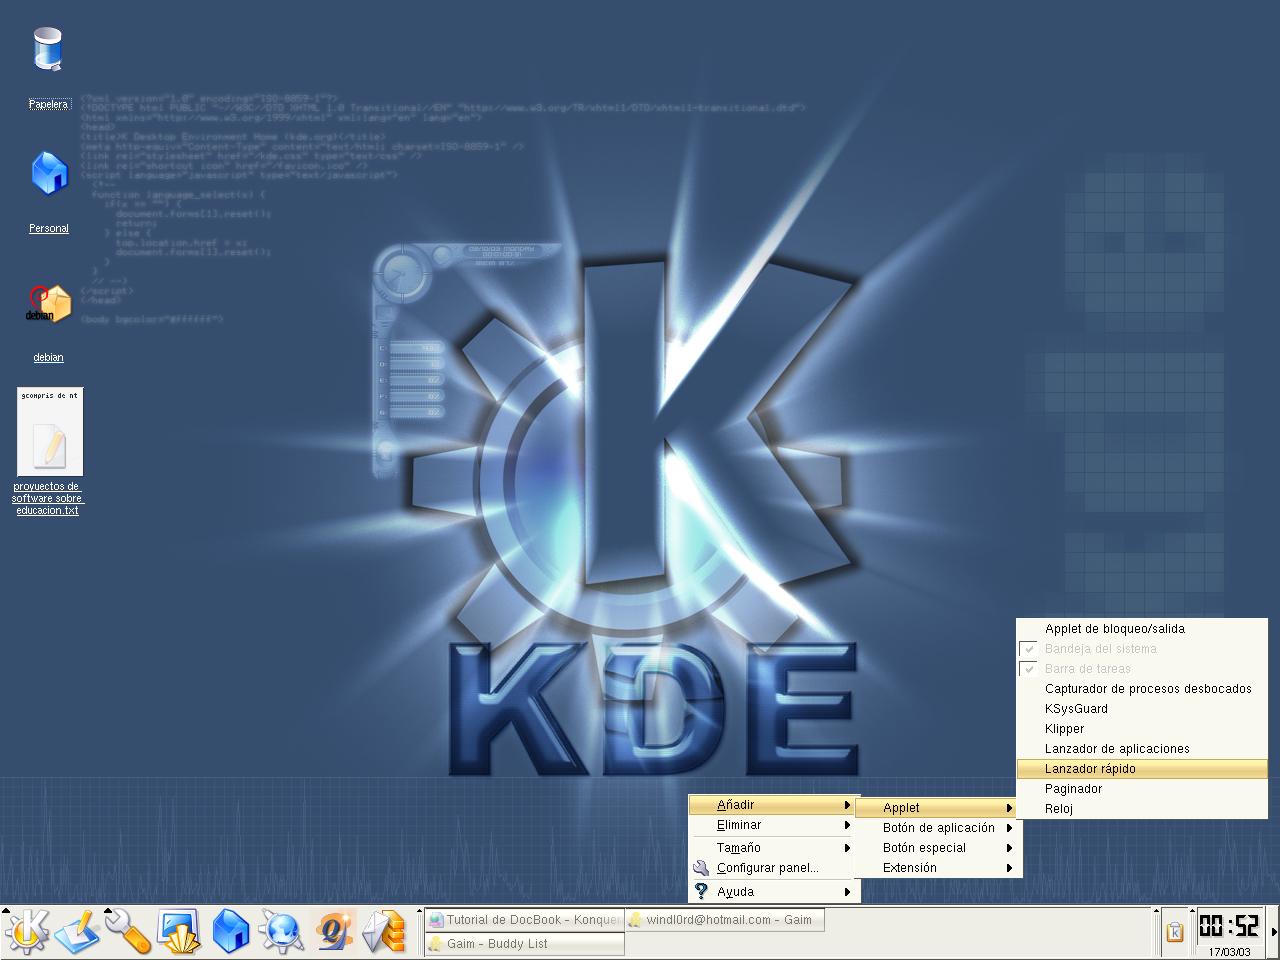
Task: Launch the Konqueror web browser globe icon
Action: 282,932
